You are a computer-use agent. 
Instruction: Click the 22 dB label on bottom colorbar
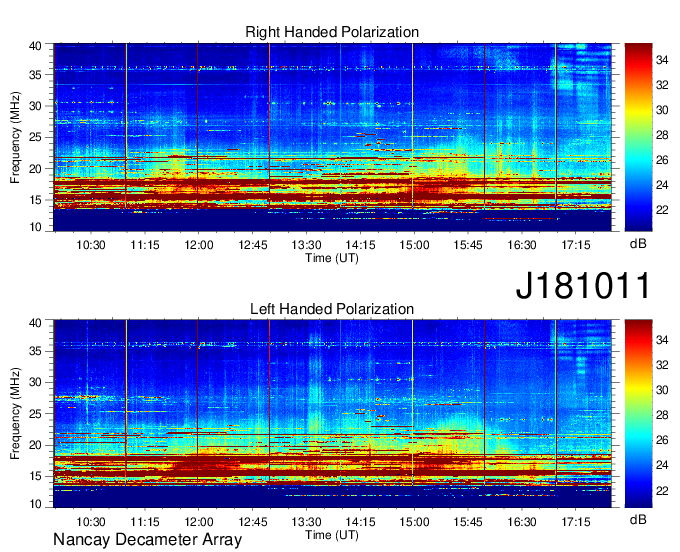coord(662,491)
